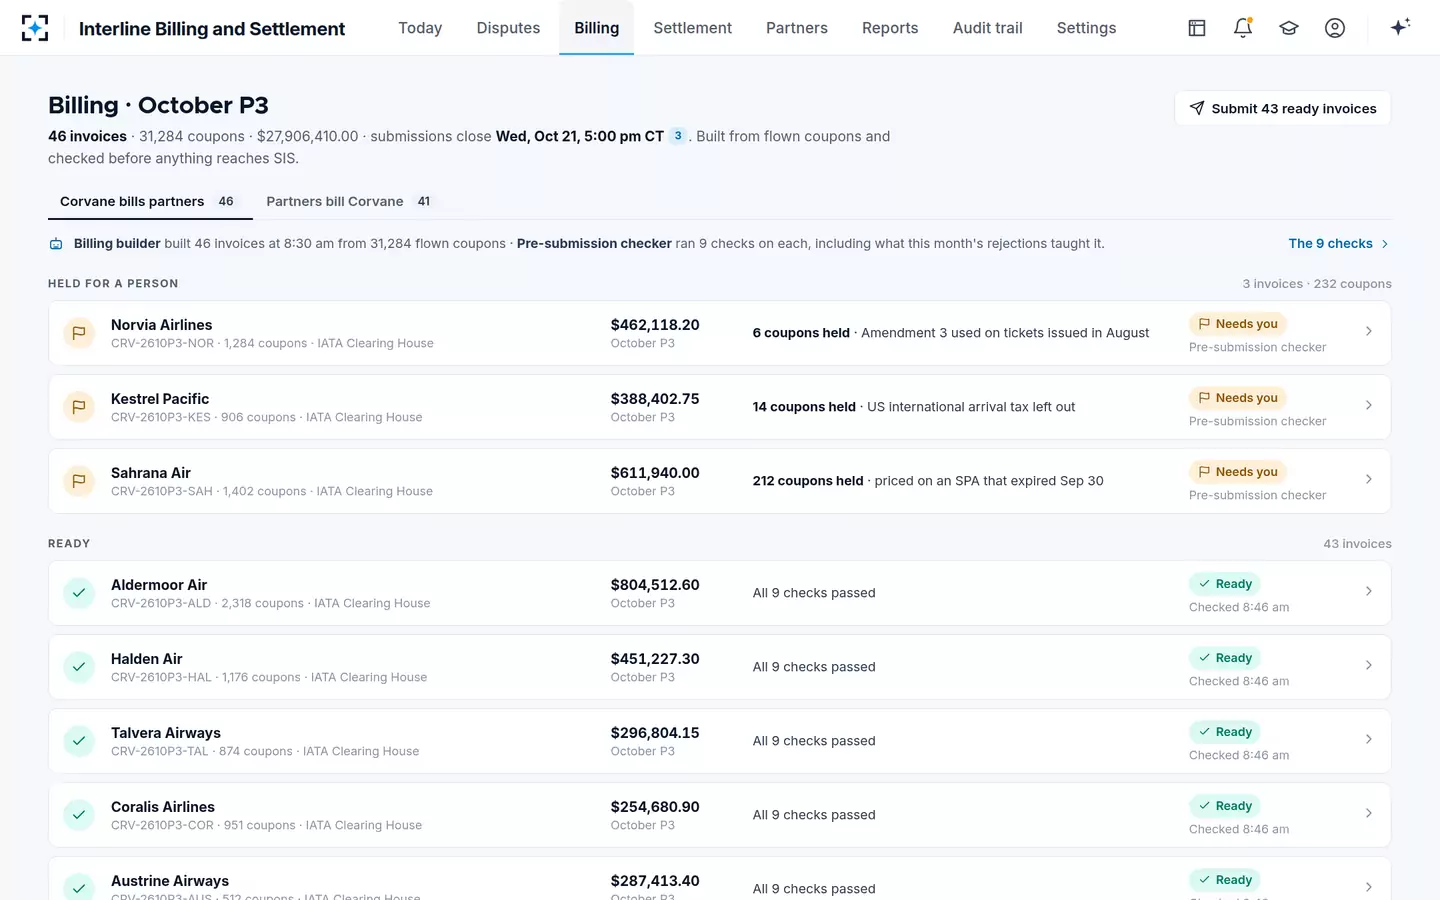Open the layout panel icon in header

(1197, 28)
